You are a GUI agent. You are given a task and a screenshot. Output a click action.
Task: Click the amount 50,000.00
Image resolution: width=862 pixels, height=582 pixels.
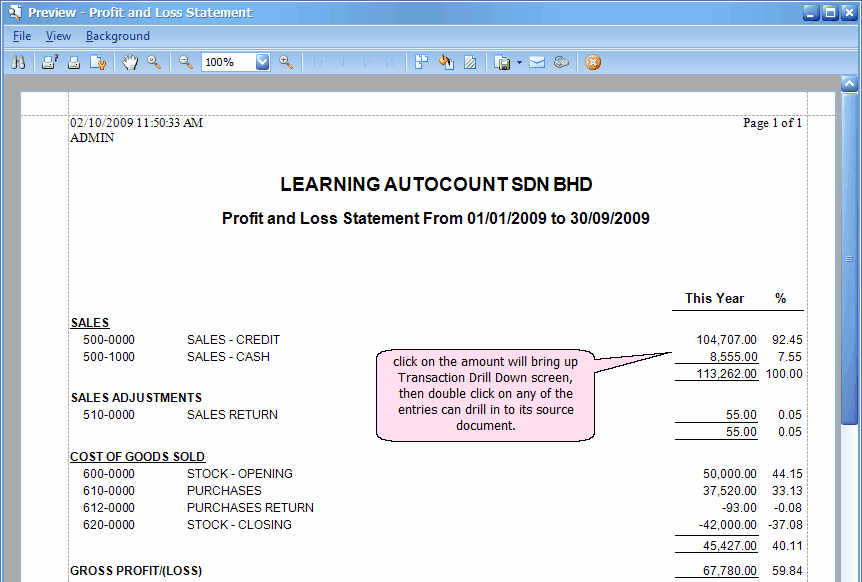coord(730,474)
